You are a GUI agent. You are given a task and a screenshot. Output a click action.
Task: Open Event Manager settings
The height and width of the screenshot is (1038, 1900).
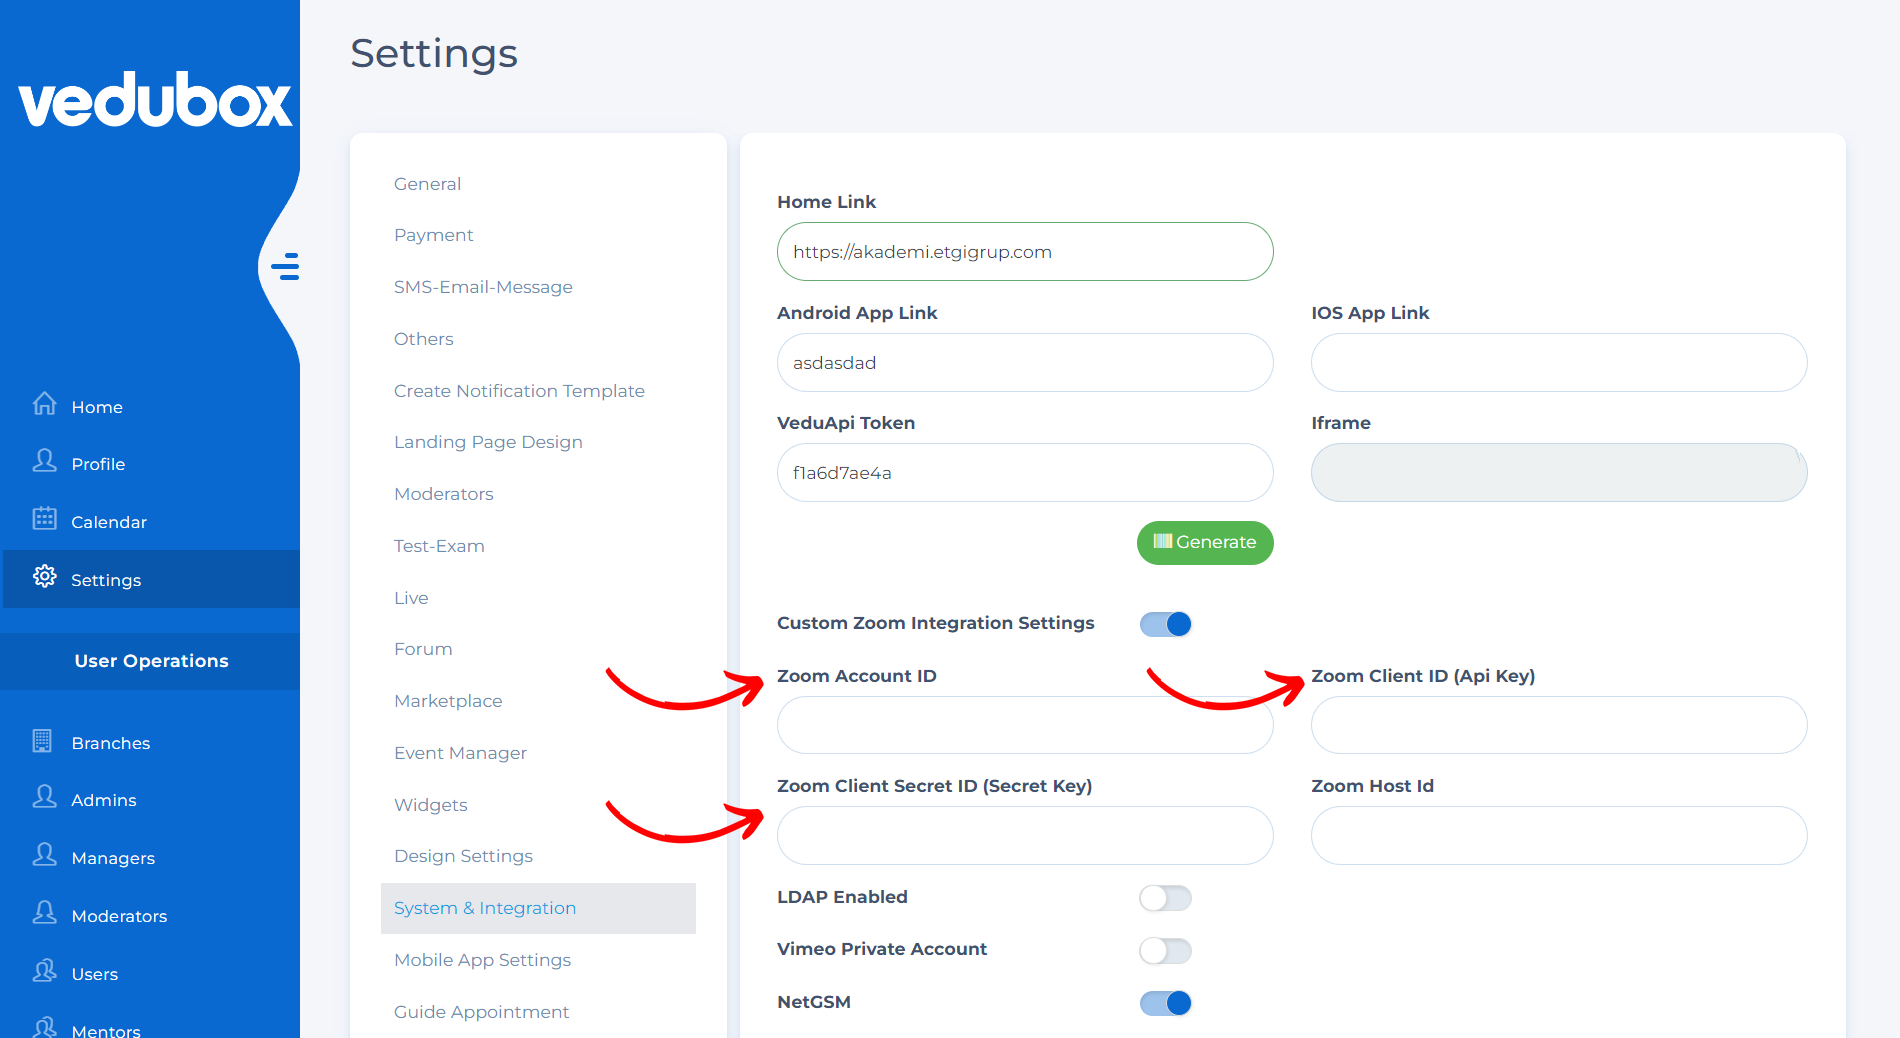click(460, 753)
